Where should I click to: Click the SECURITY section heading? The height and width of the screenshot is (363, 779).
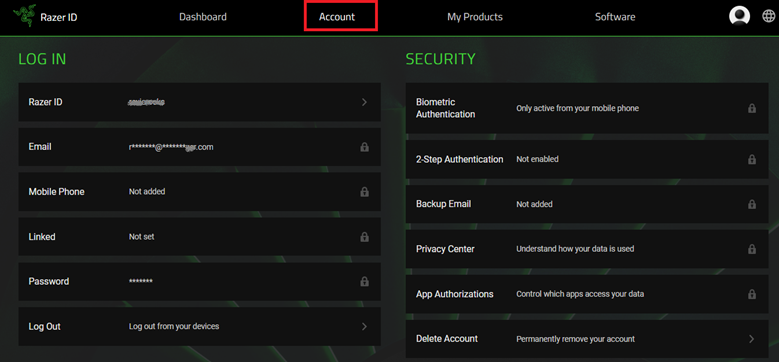[440, 59]
